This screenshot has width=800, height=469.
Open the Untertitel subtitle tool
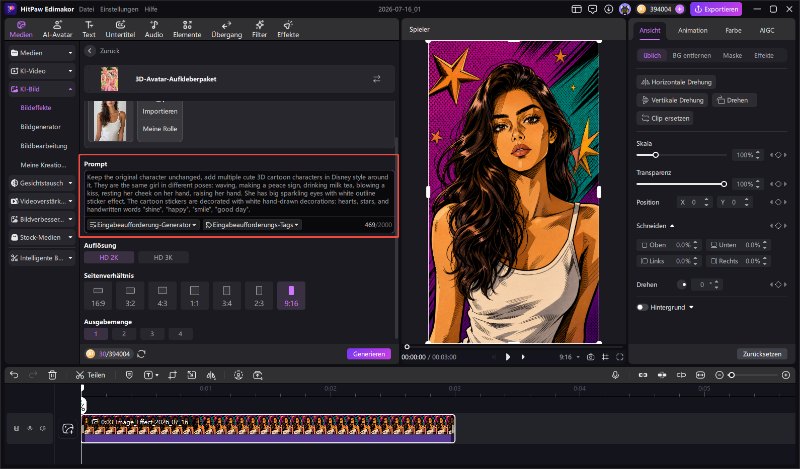click(x=120, y=29)
